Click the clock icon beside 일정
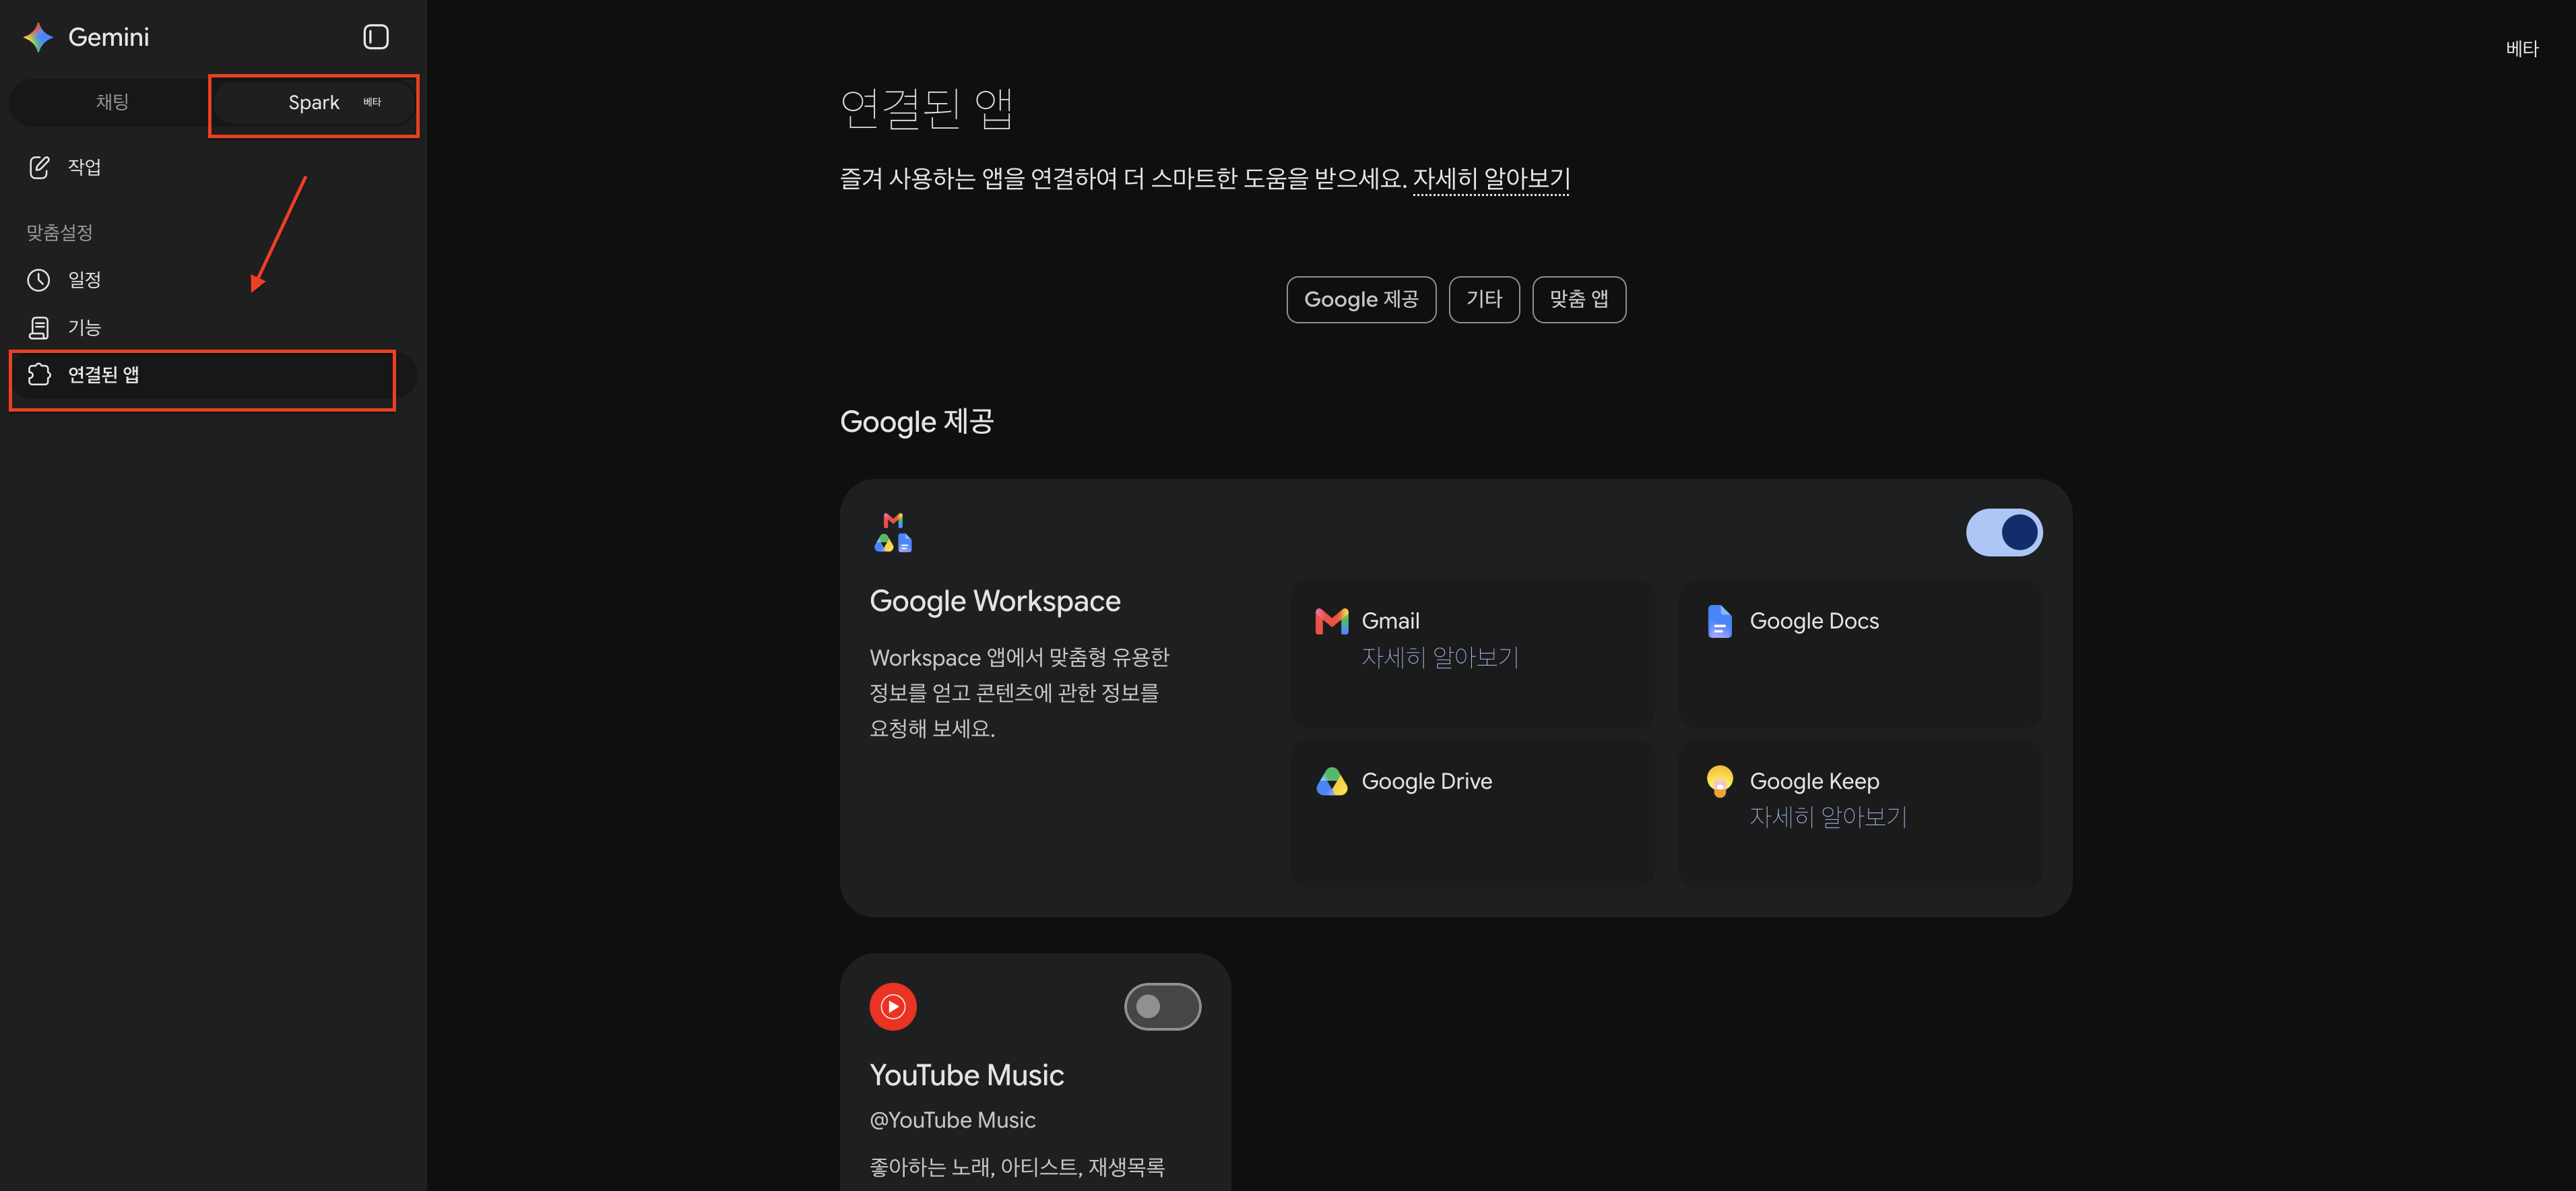 pos(39,280)
